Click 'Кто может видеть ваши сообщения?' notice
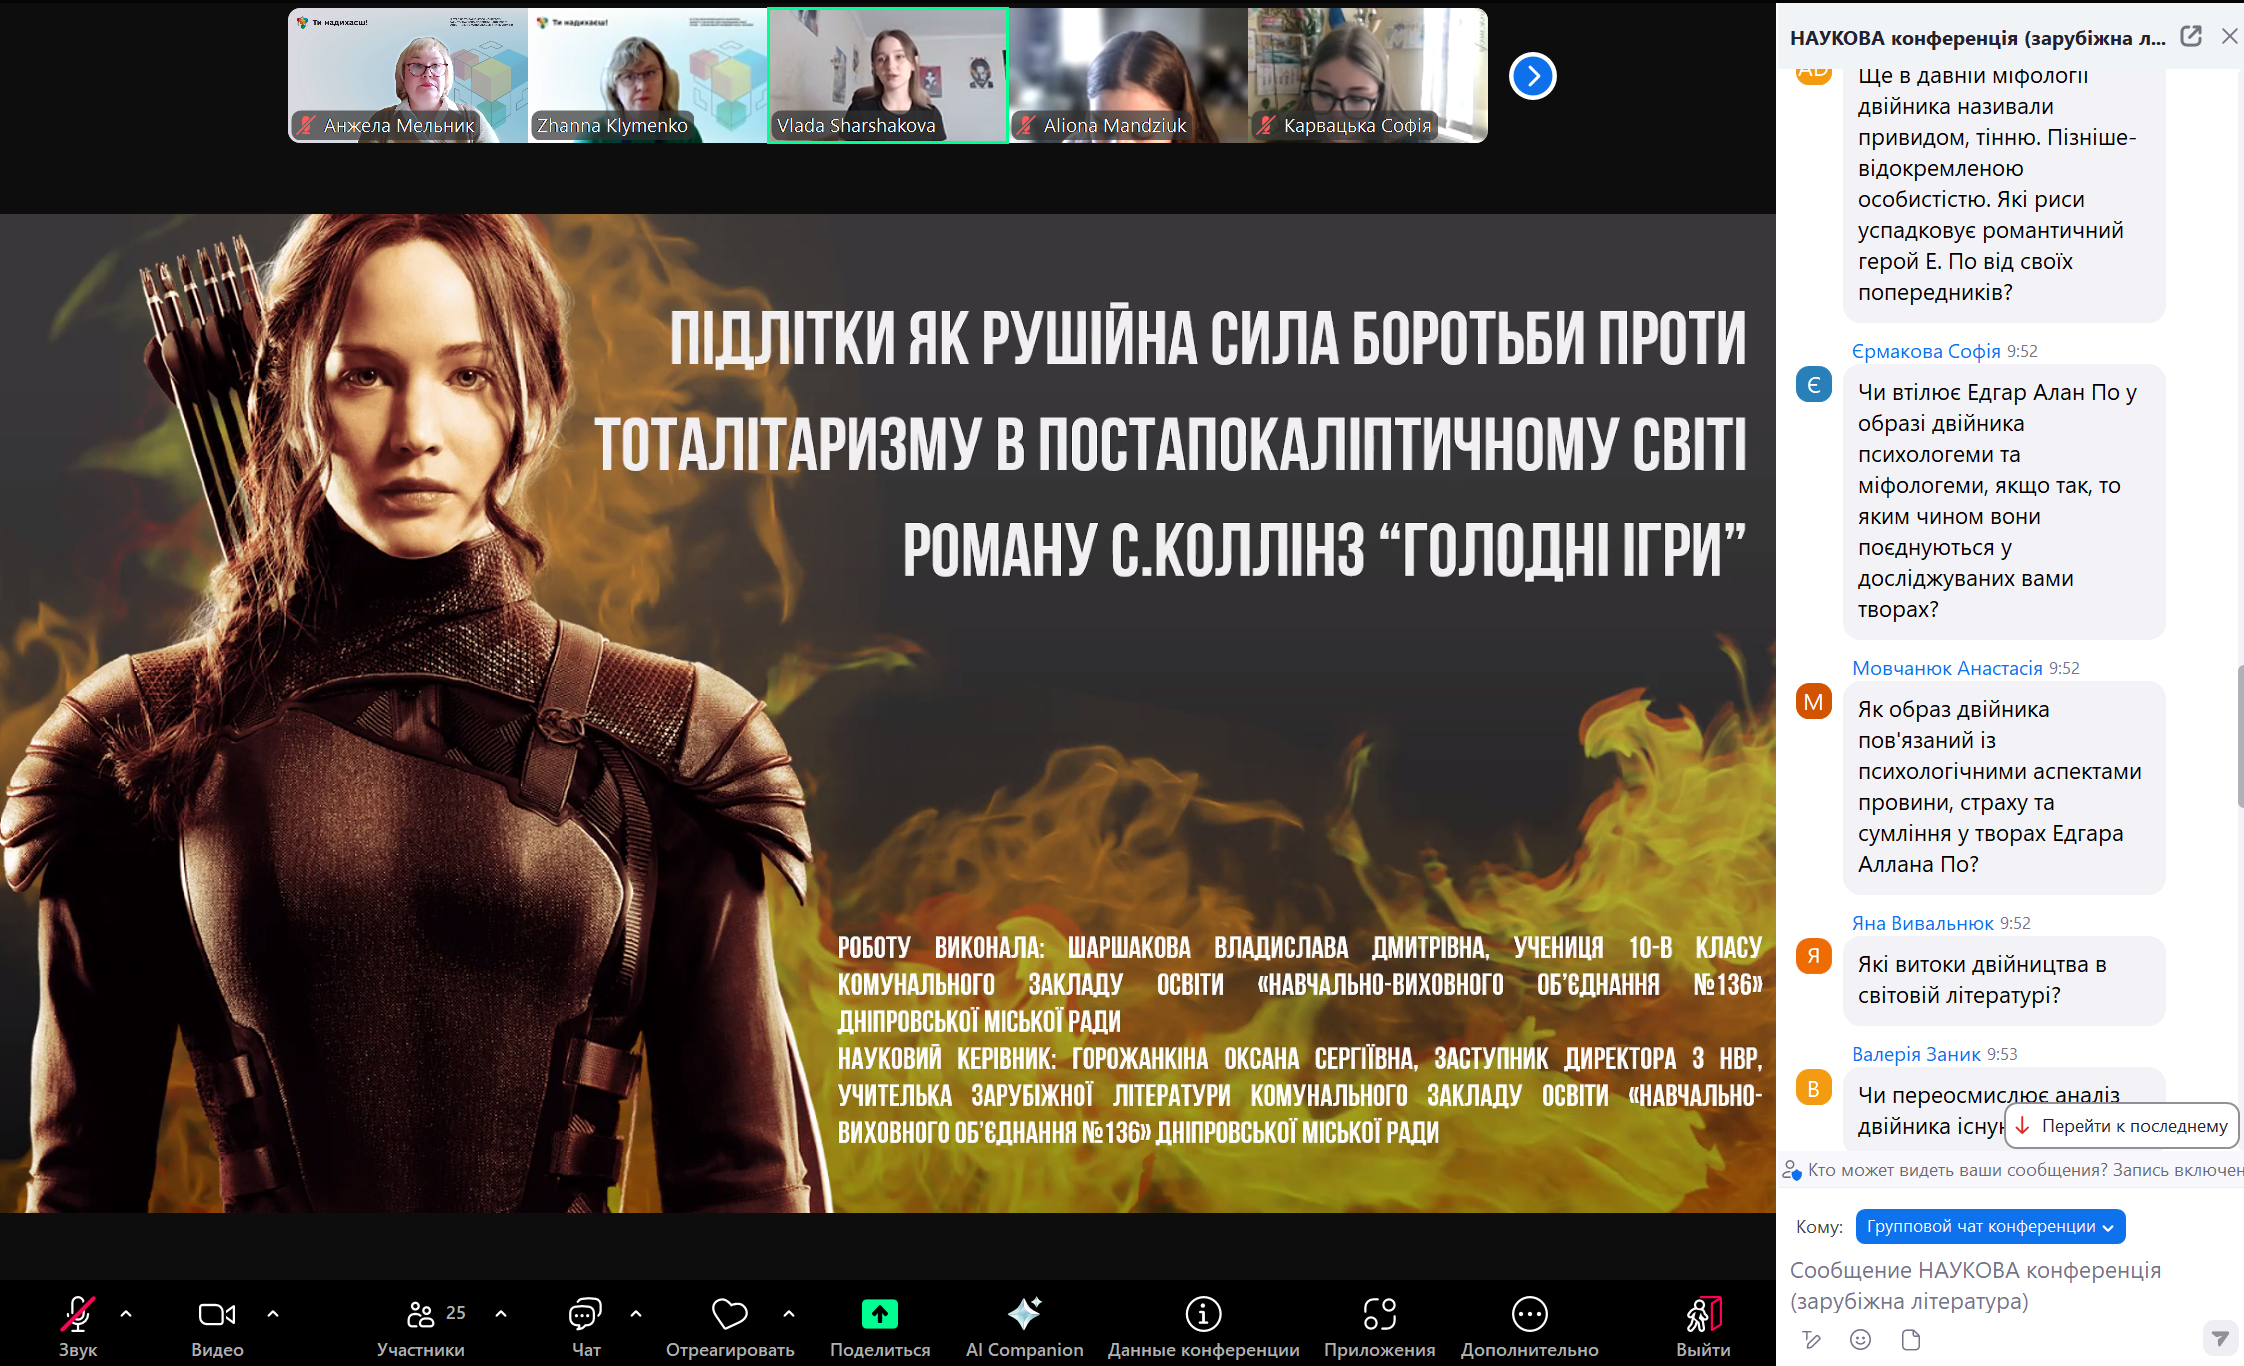Image resolution: width=2244 pixels, height=1366 pixels. click(x=2012, y=1170)
